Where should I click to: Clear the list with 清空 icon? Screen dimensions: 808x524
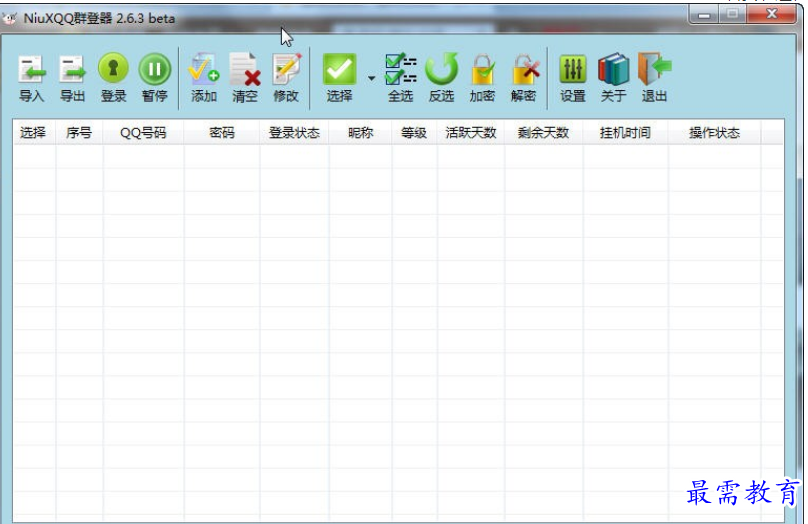[245, 77]
